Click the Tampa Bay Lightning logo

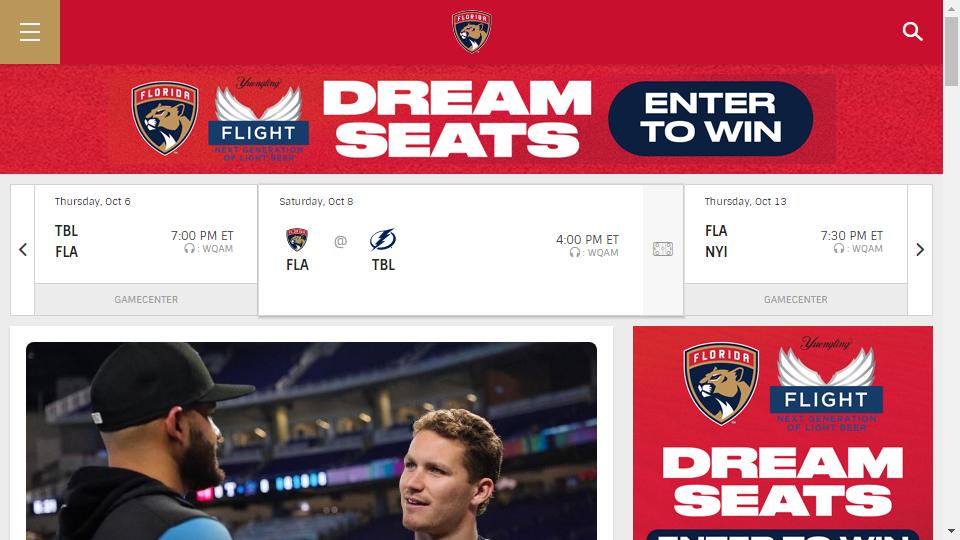pos(383,240)
